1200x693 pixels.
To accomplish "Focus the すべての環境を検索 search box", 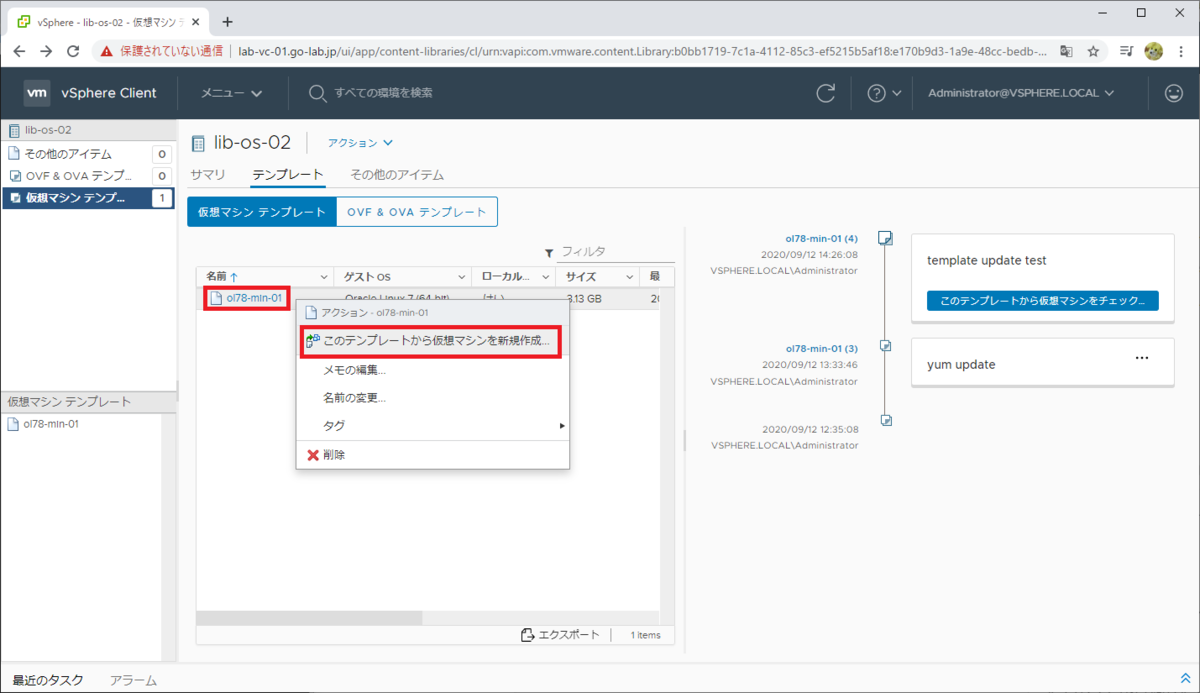I will point(384,93).
